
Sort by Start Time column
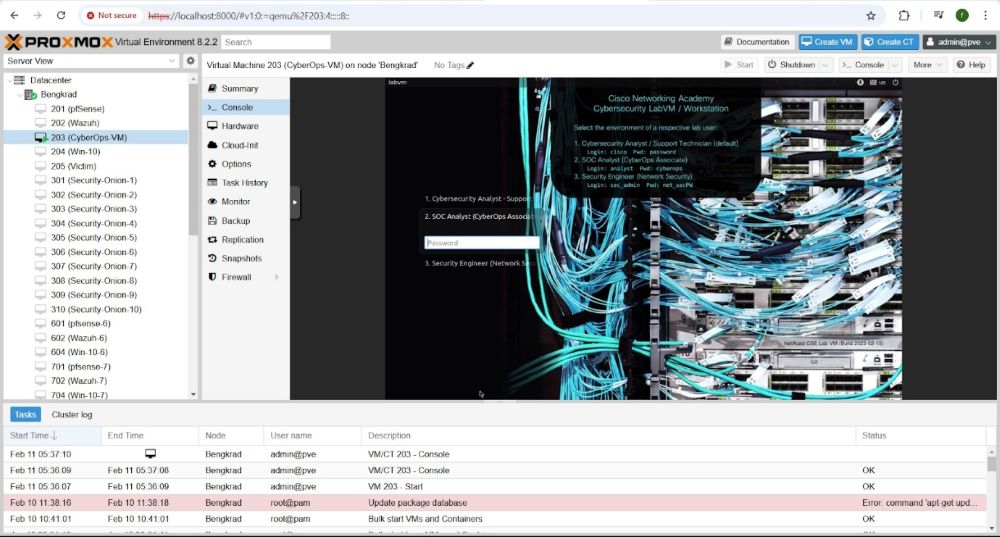coord(52,436)
